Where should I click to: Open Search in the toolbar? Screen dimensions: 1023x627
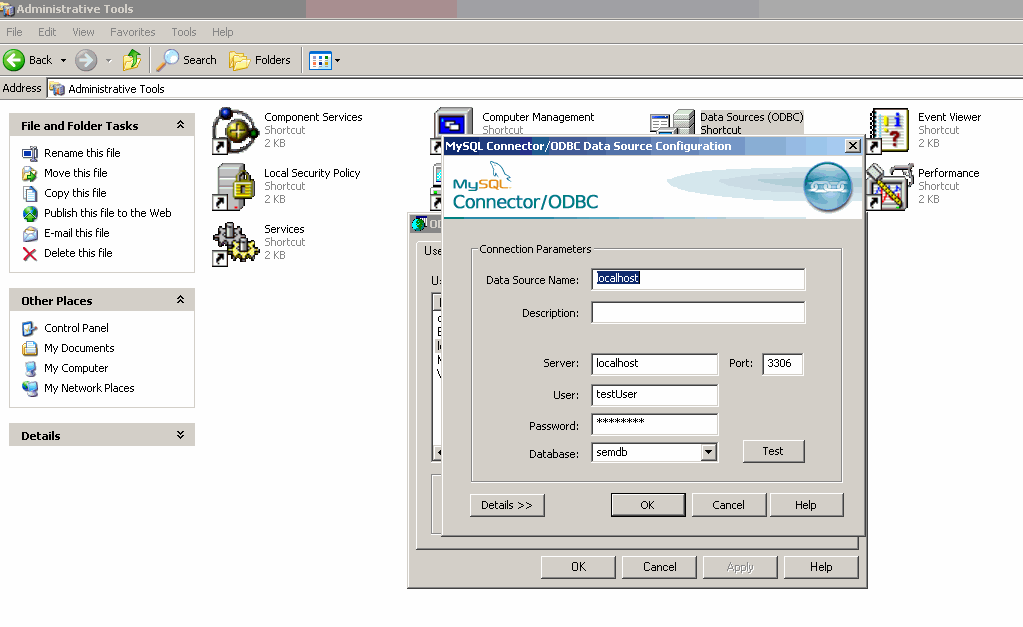(x=187, y=60)
